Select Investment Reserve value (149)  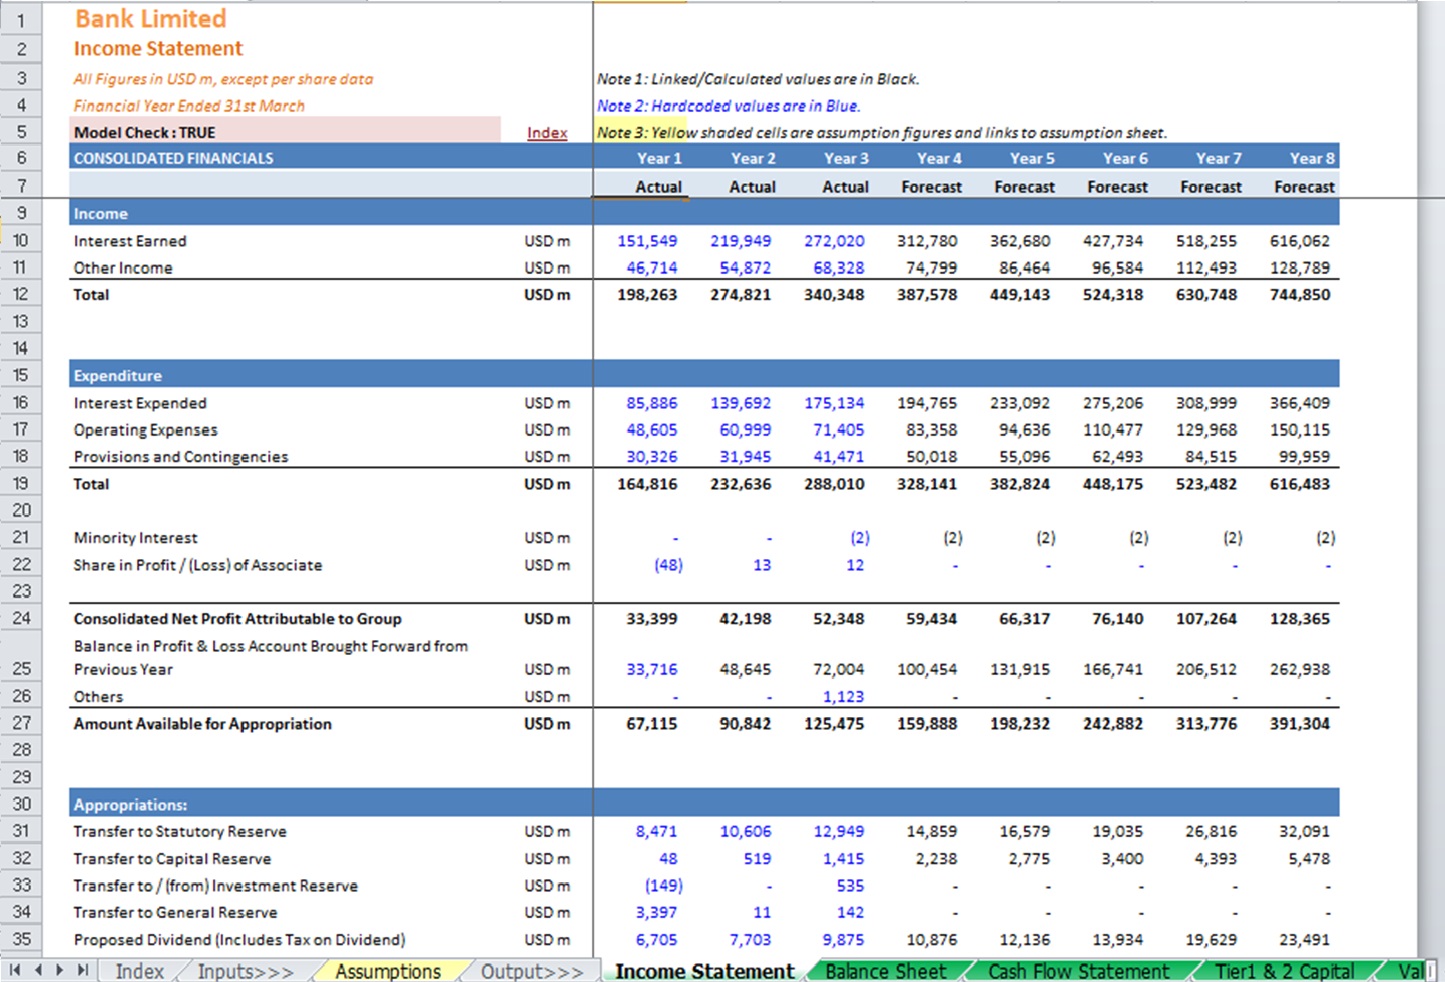663,886
